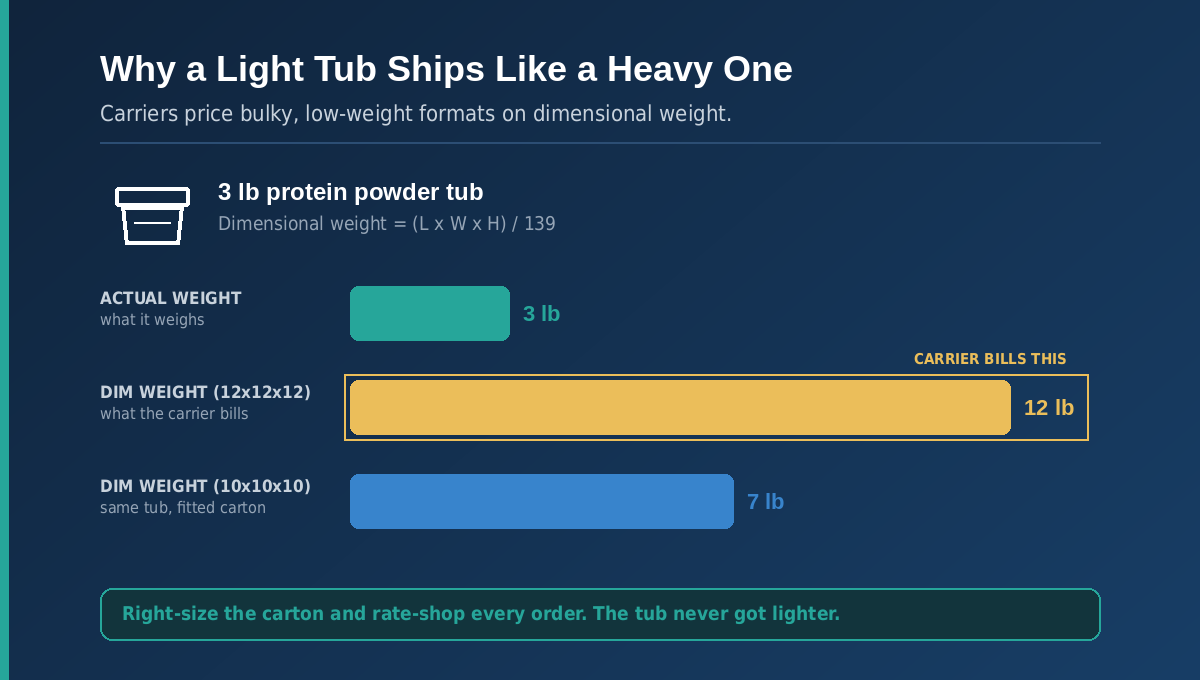Viewport: 1200px width, 680px height.
Task: Click the right-size the carton tip banner
Action: 600,614
